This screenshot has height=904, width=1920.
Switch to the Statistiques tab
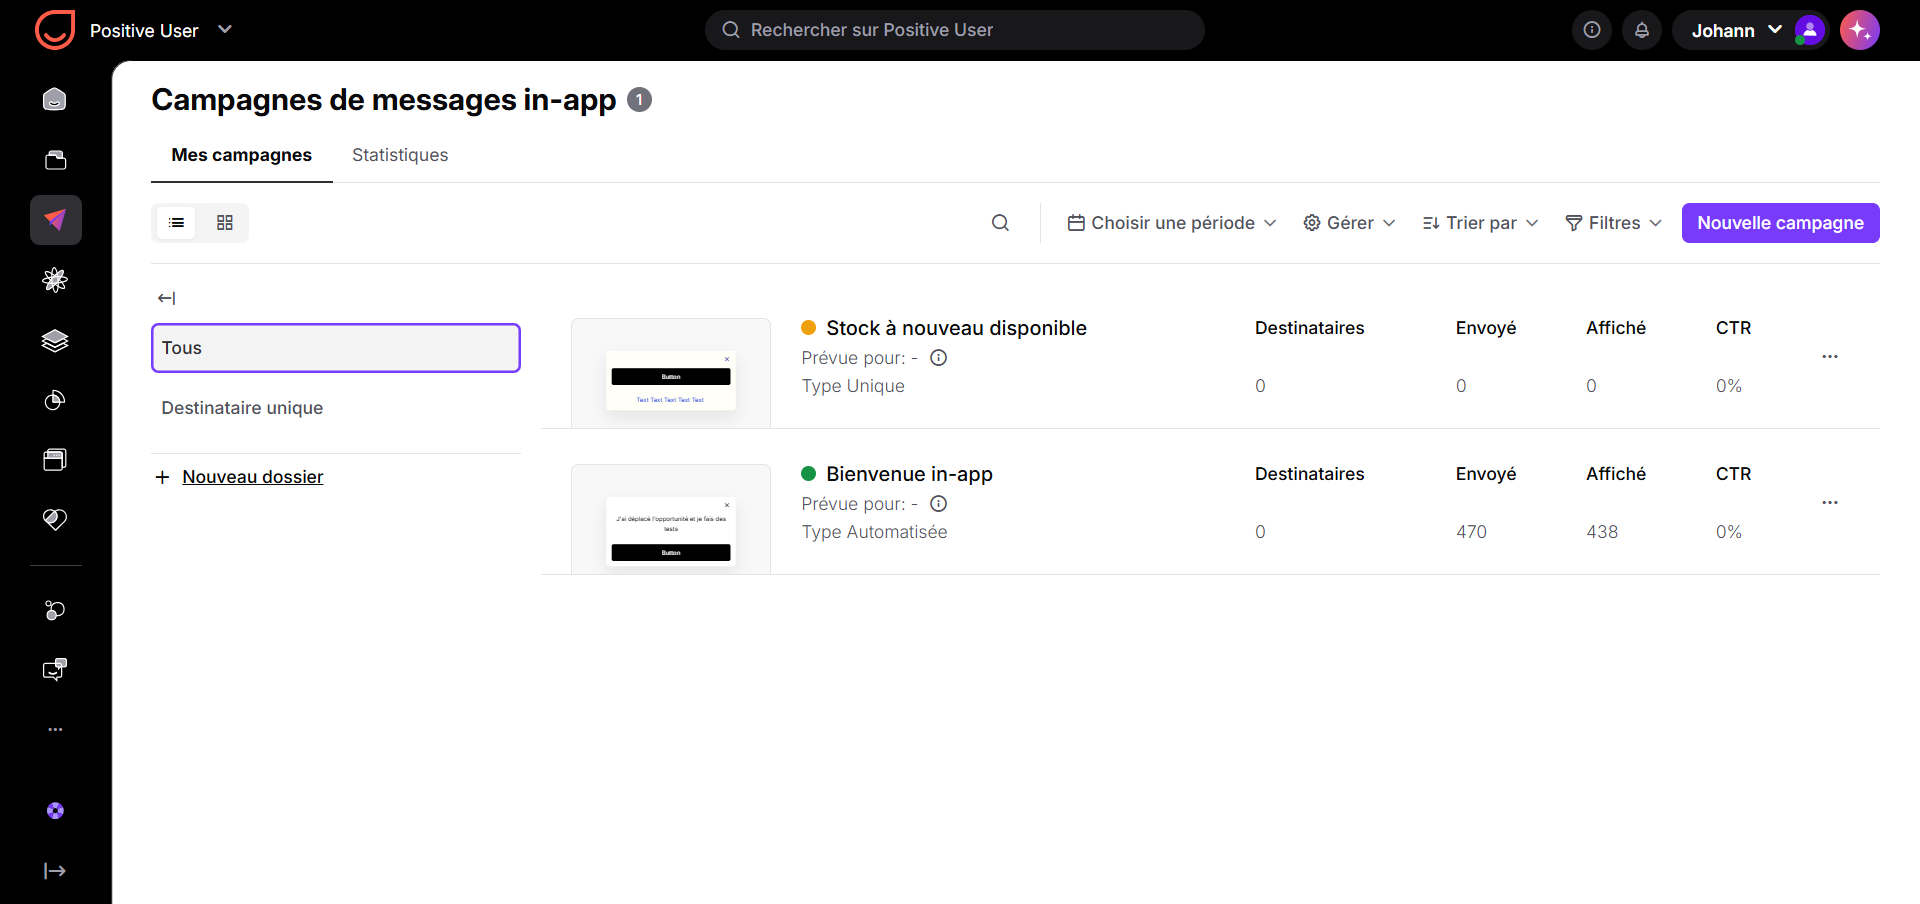click(400, 155)
